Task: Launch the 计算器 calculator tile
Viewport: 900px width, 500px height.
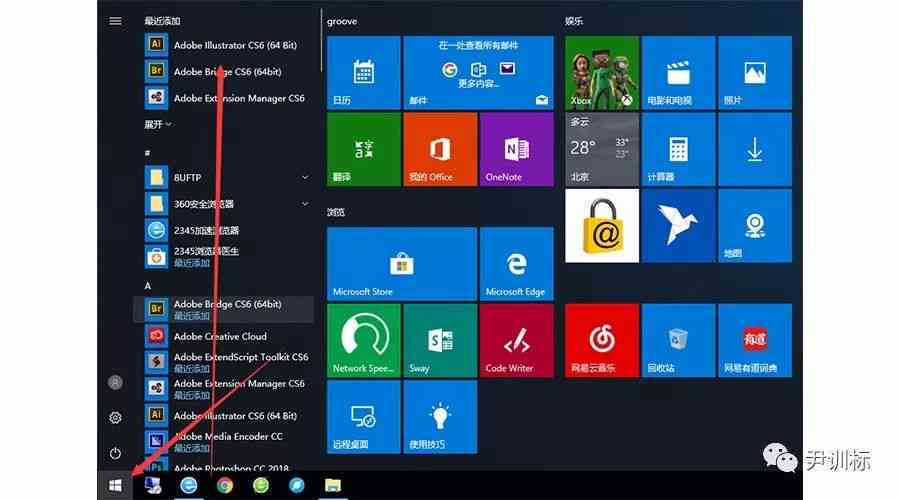Action: pos(678,149)
